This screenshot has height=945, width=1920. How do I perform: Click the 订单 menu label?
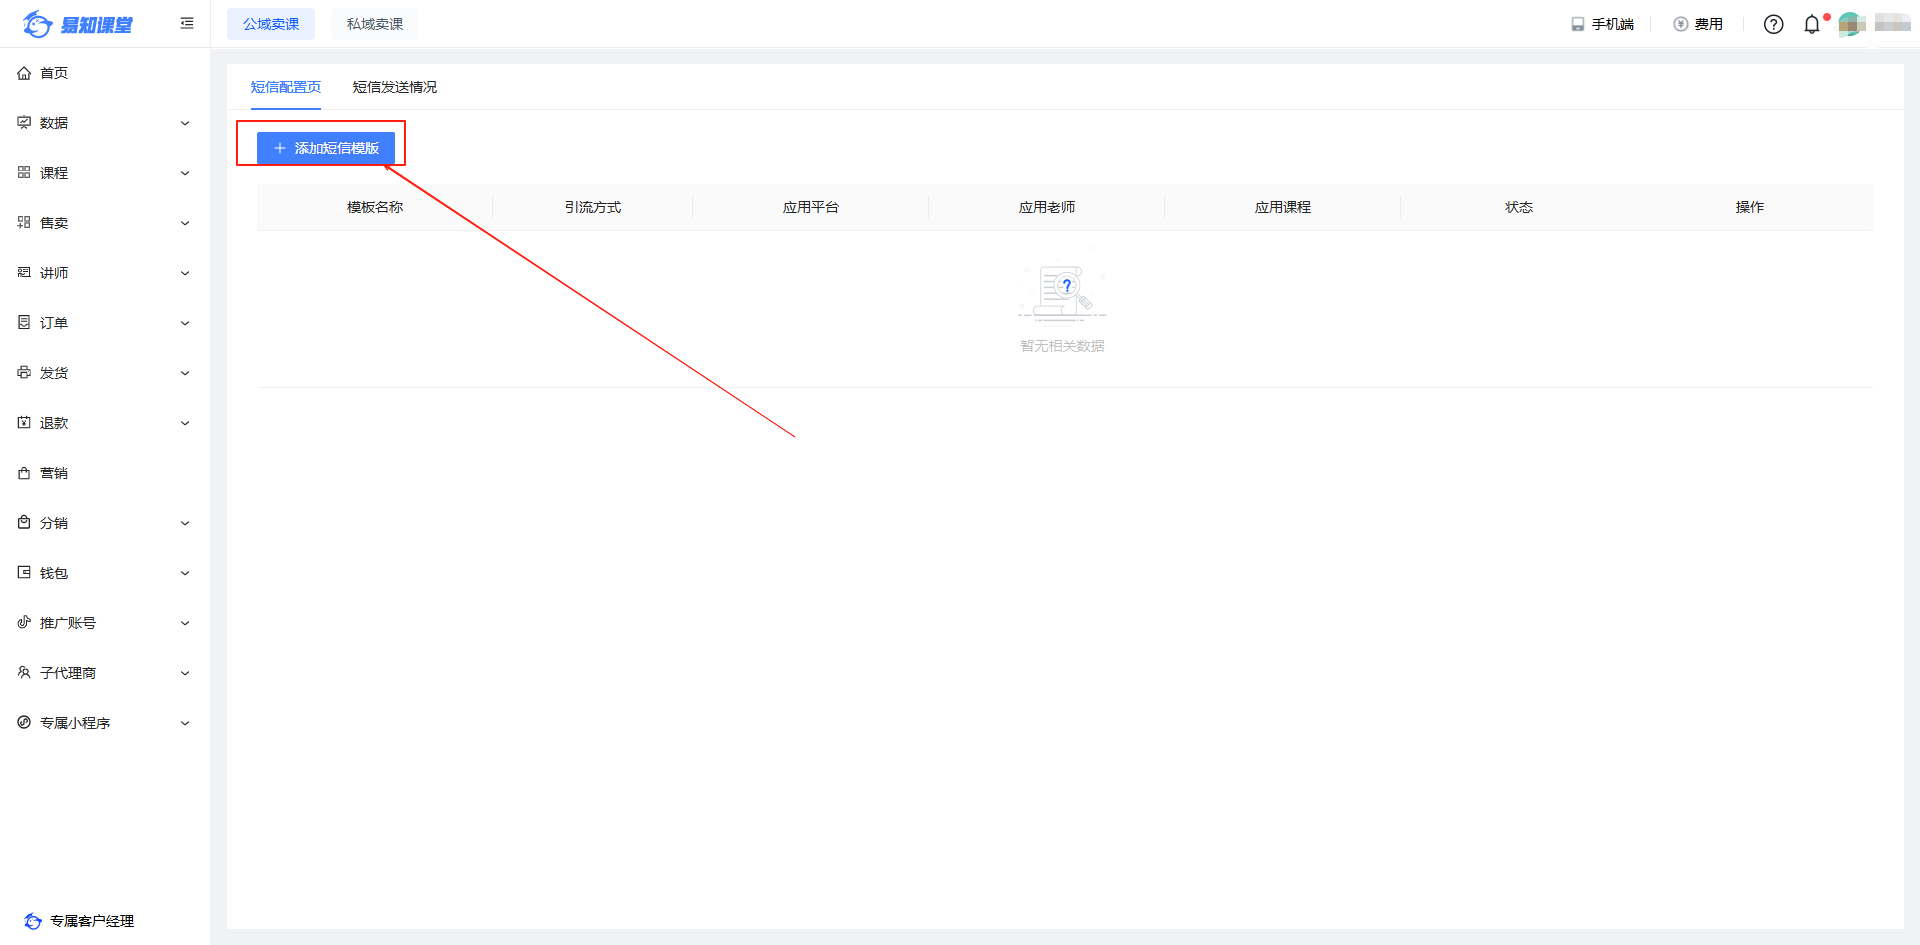coord(54,323)
